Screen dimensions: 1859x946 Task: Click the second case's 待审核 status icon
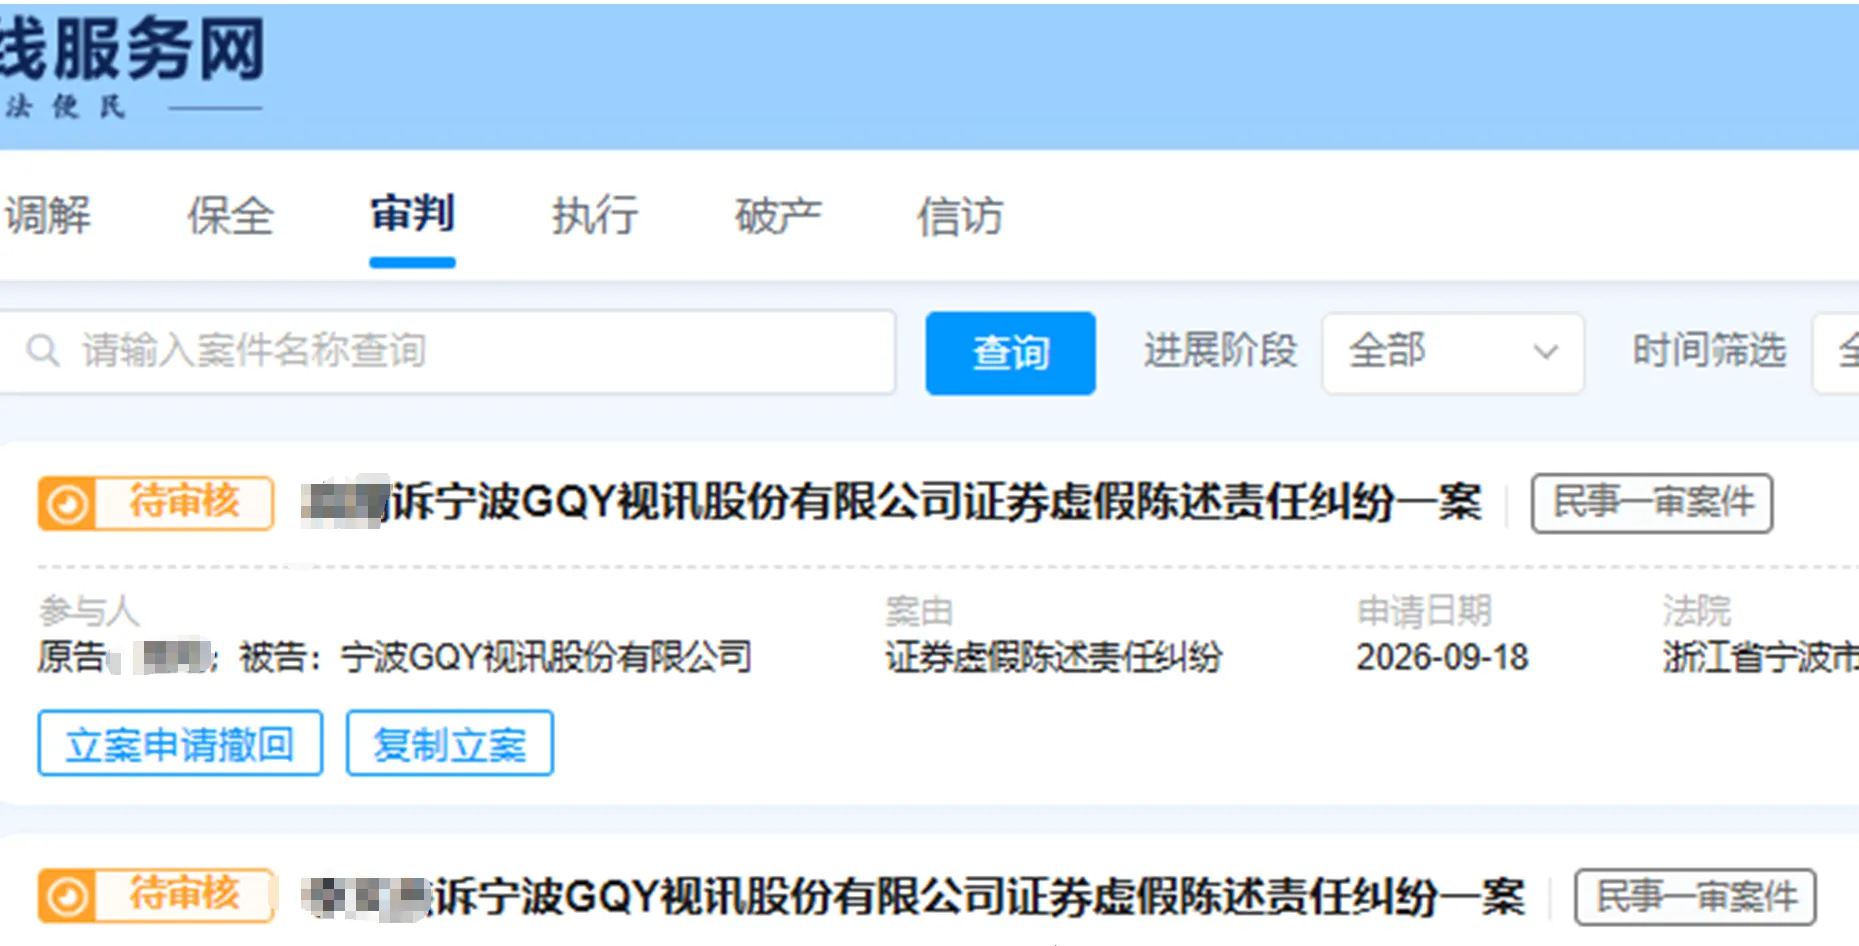click(67, 895)
